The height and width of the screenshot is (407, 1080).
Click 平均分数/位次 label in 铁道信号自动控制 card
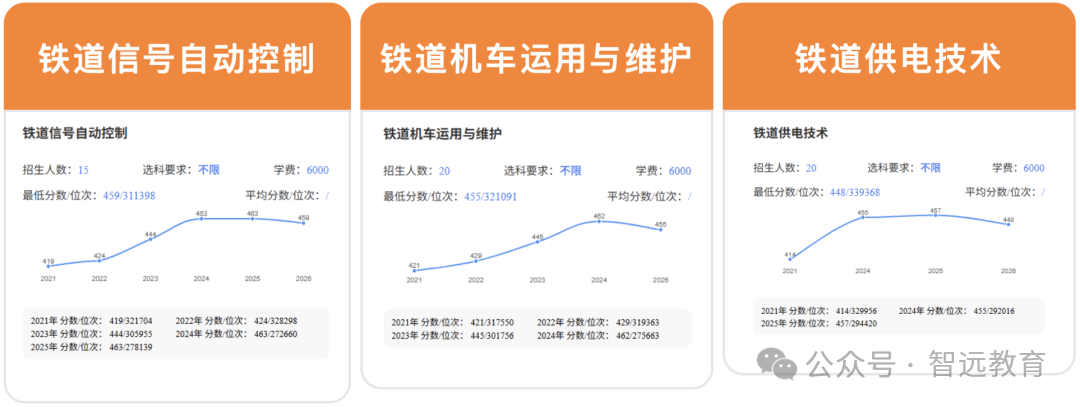coord(284,196)
